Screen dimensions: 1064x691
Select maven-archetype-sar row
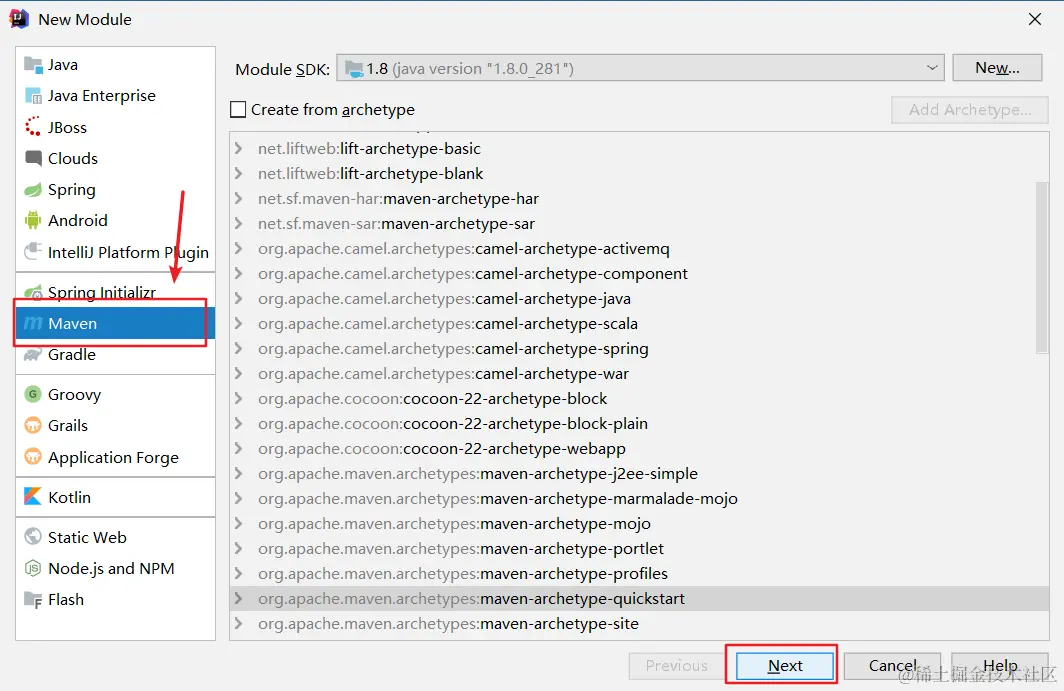639,223
